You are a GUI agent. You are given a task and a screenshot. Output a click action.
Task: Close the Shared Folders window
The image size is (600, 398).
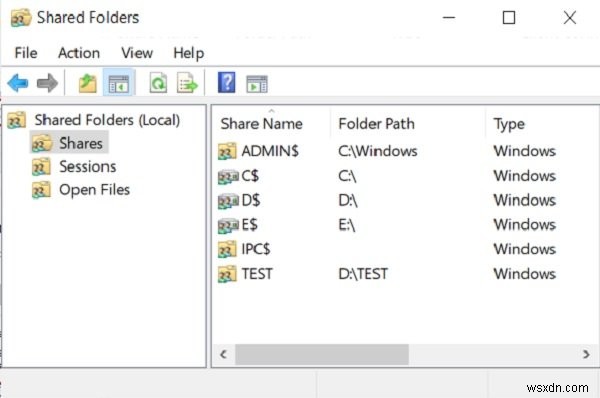[570, 18]
